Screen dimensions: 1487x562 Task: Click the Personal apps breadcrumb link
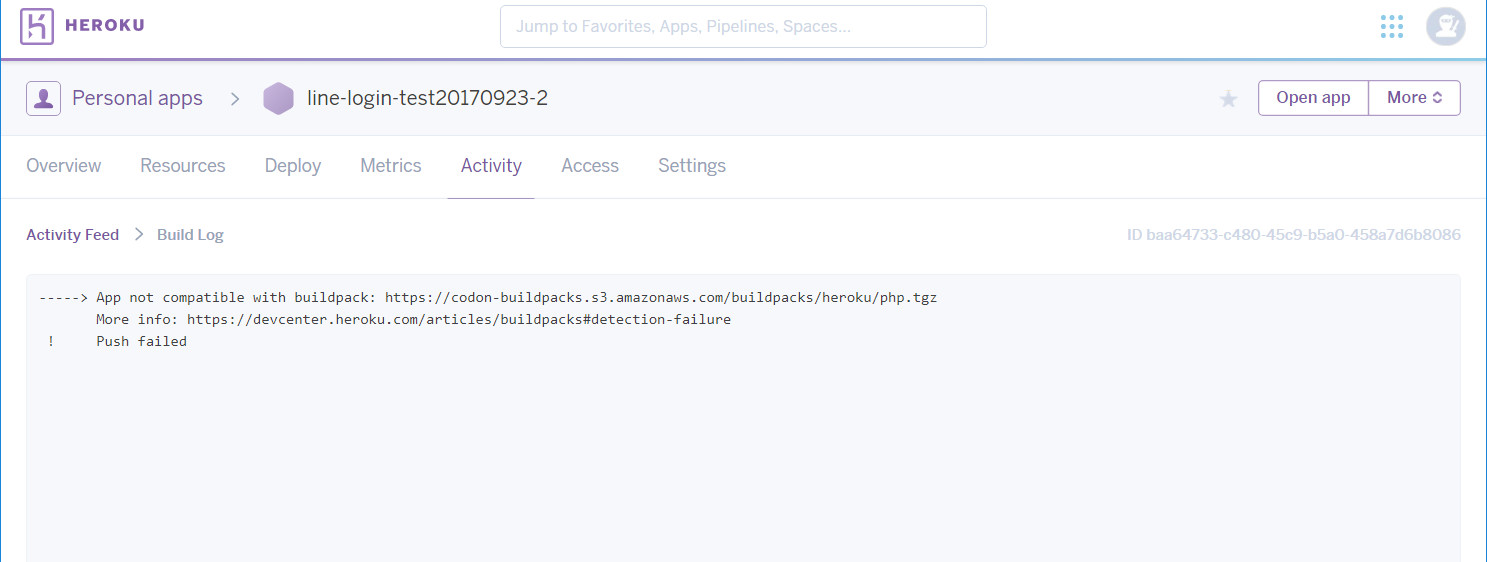pos(137,99)
